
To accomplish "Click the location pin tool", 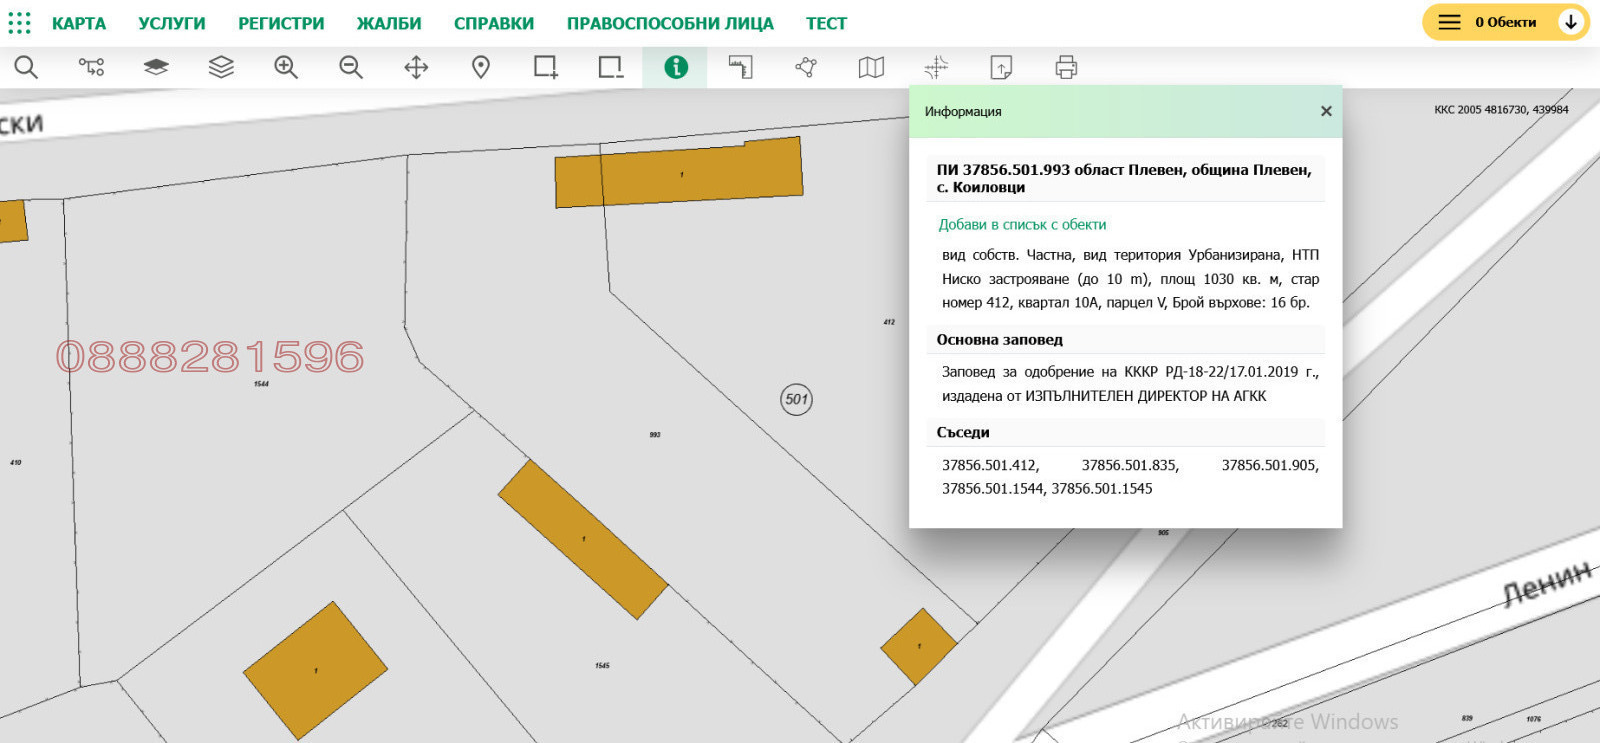I will point(481,67).
